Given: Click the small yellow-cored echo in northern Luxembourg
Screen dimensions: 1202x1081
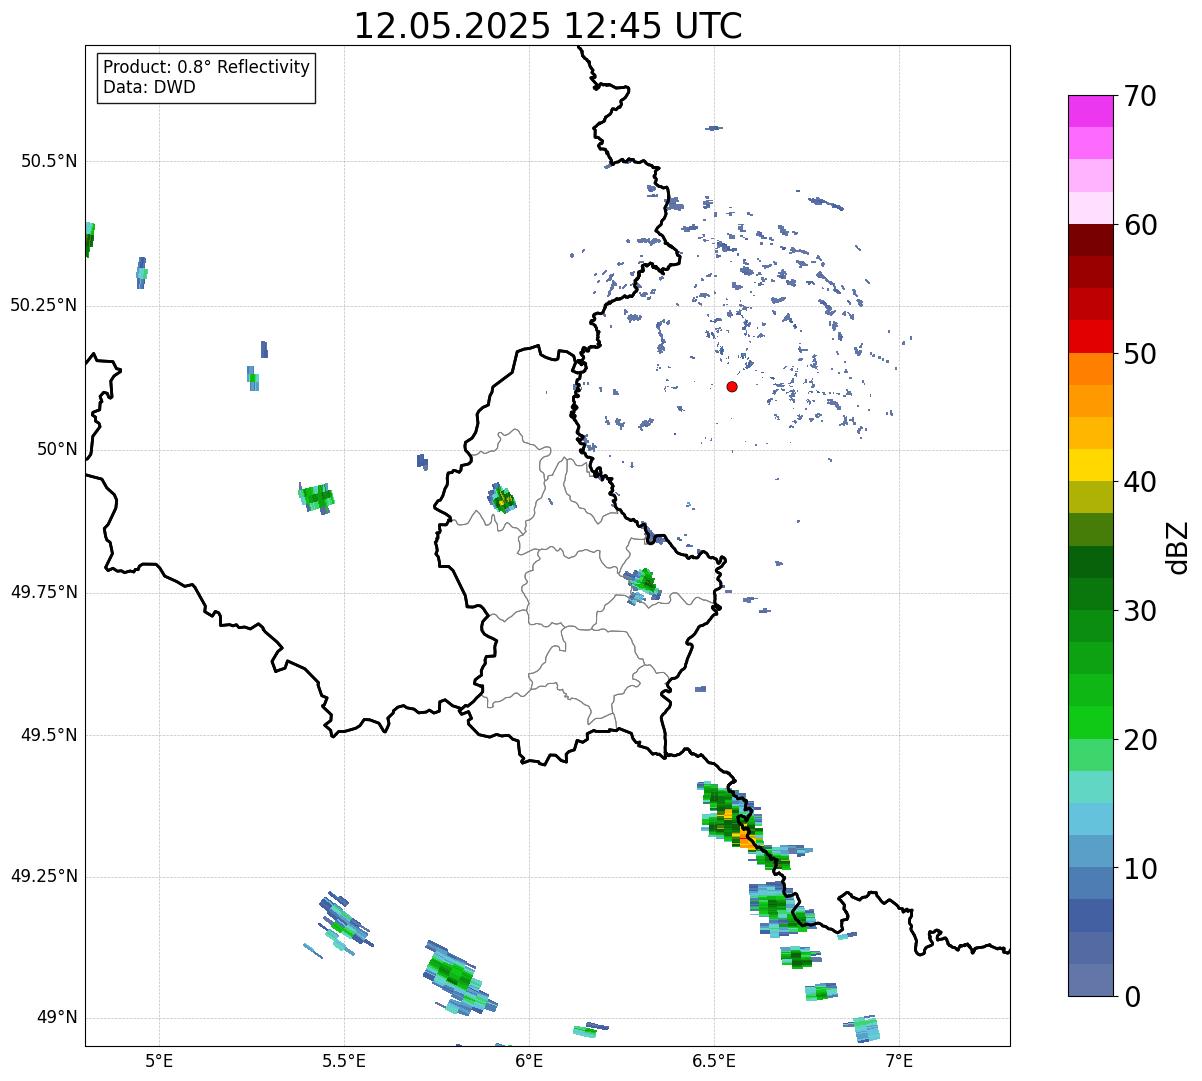Looking at the screenshot, I should (503, 497).
